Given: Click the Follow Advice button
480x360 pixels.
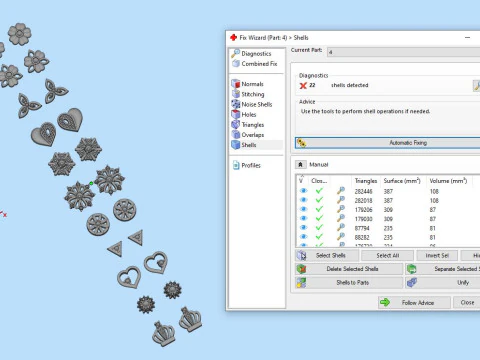Looking at the screenshot, I should 414,303.
